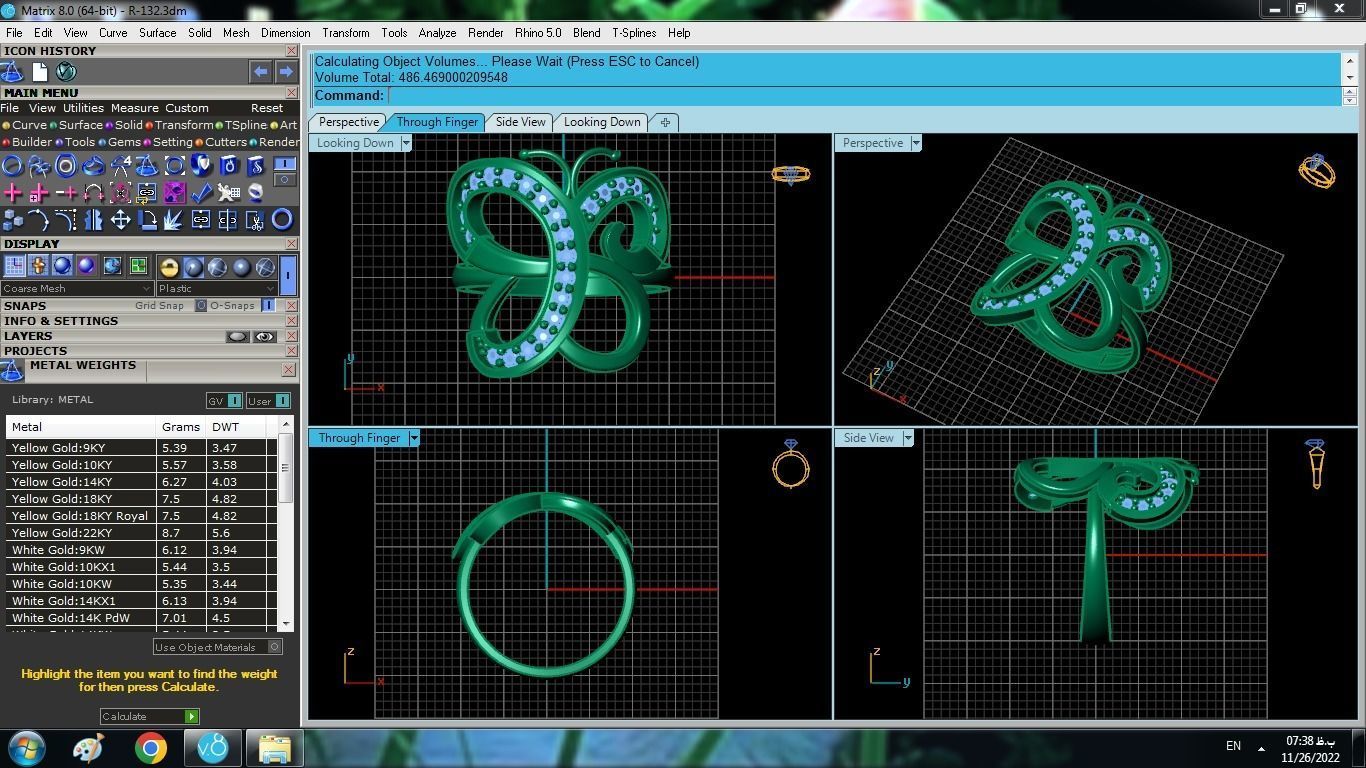Open Side View viewport dropdown arrow
1366x768 pixels.
point(908,438)
